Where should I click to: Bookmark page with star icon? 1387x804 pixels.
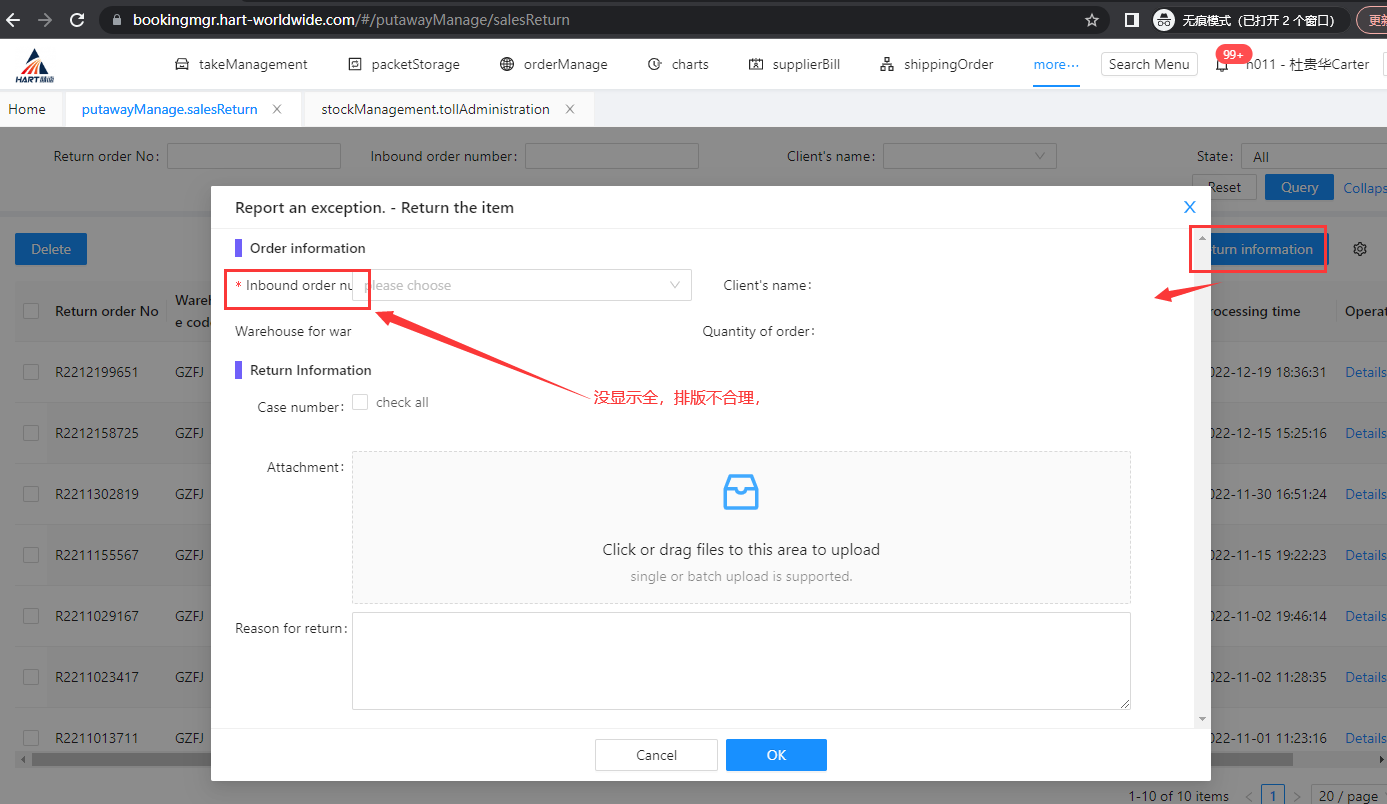(1092, 20)
